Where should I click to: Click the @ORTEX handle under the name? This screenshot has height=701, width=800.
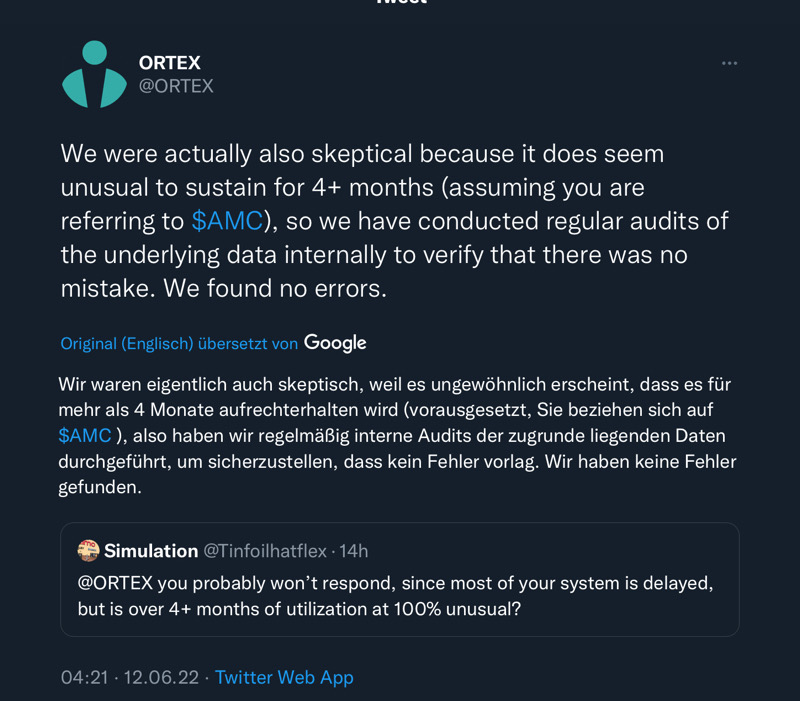click(176, 86)
